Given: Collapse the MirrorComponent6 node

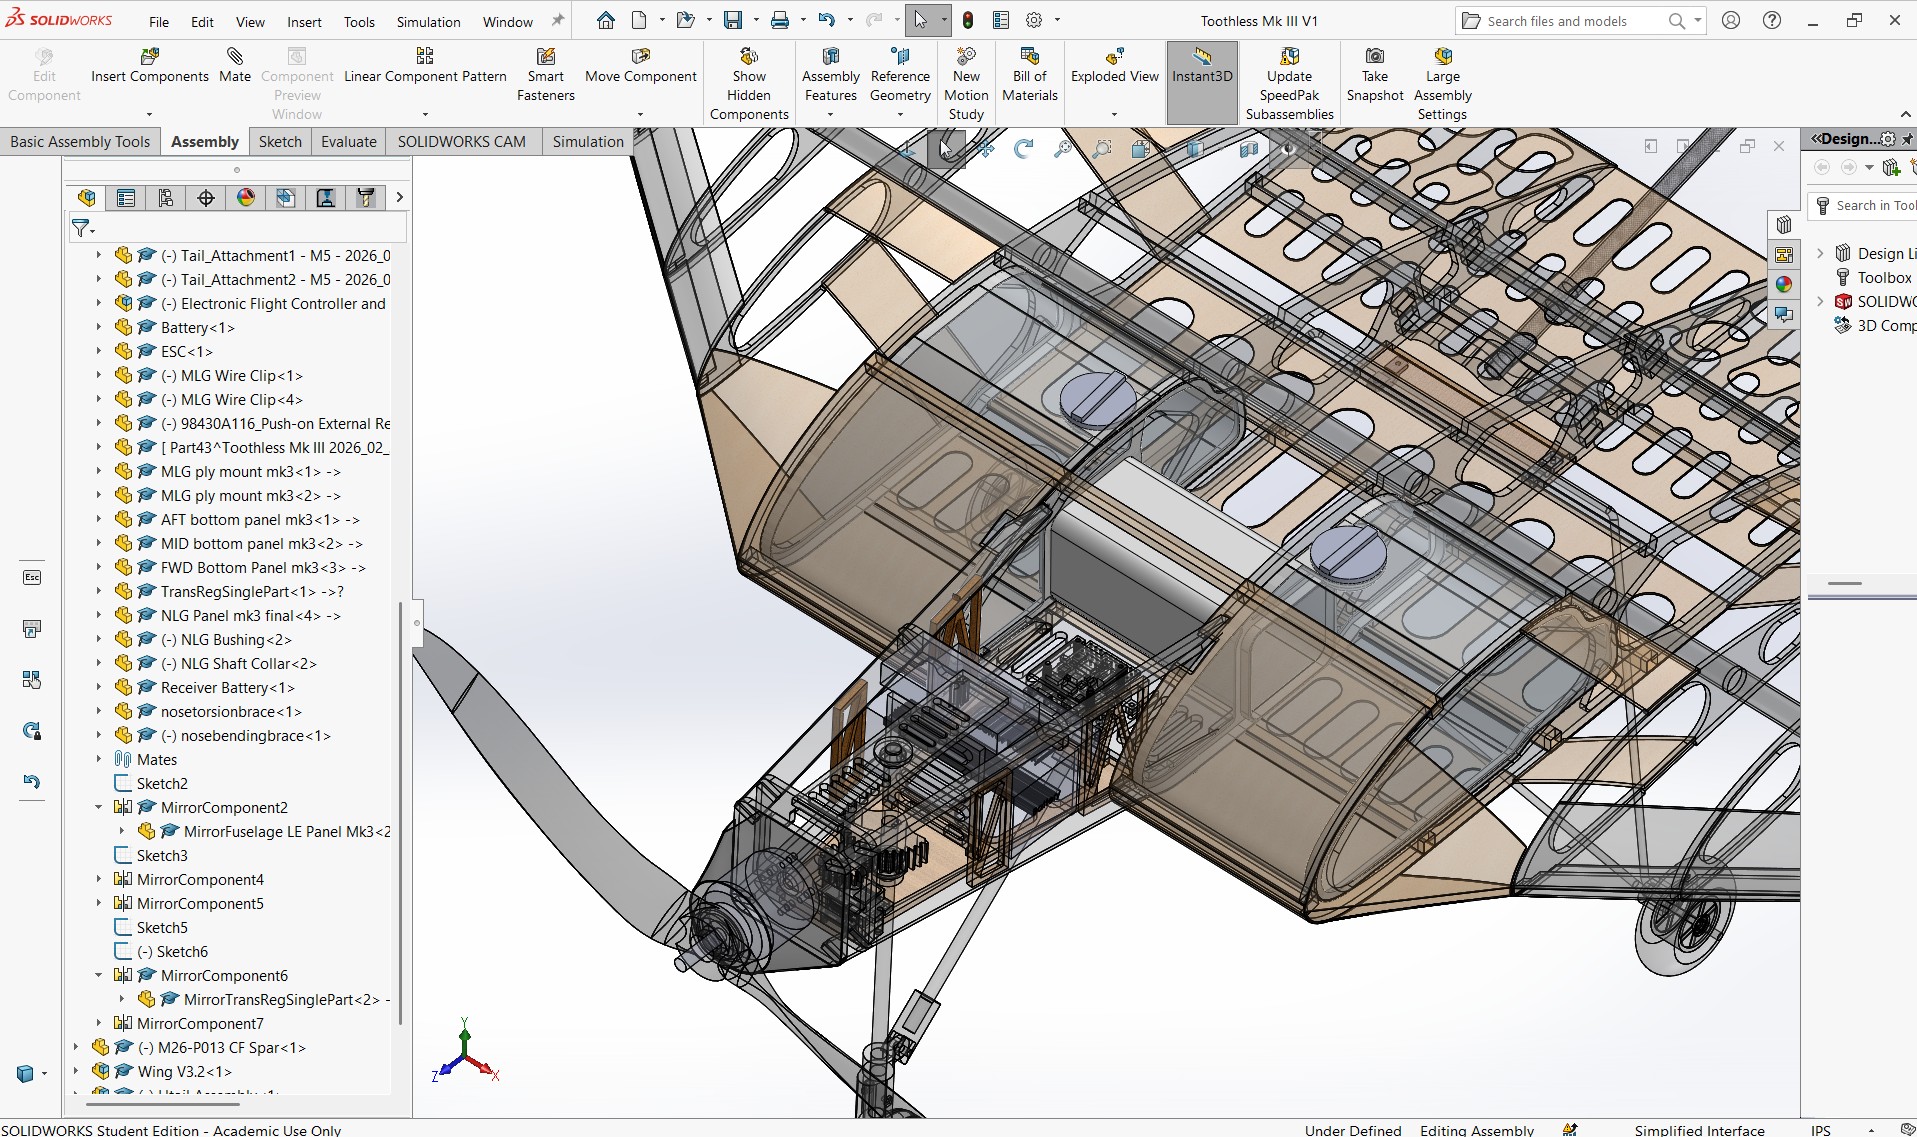Looking at the screenshot, I should pyautogui.click(x=99, y=975).
